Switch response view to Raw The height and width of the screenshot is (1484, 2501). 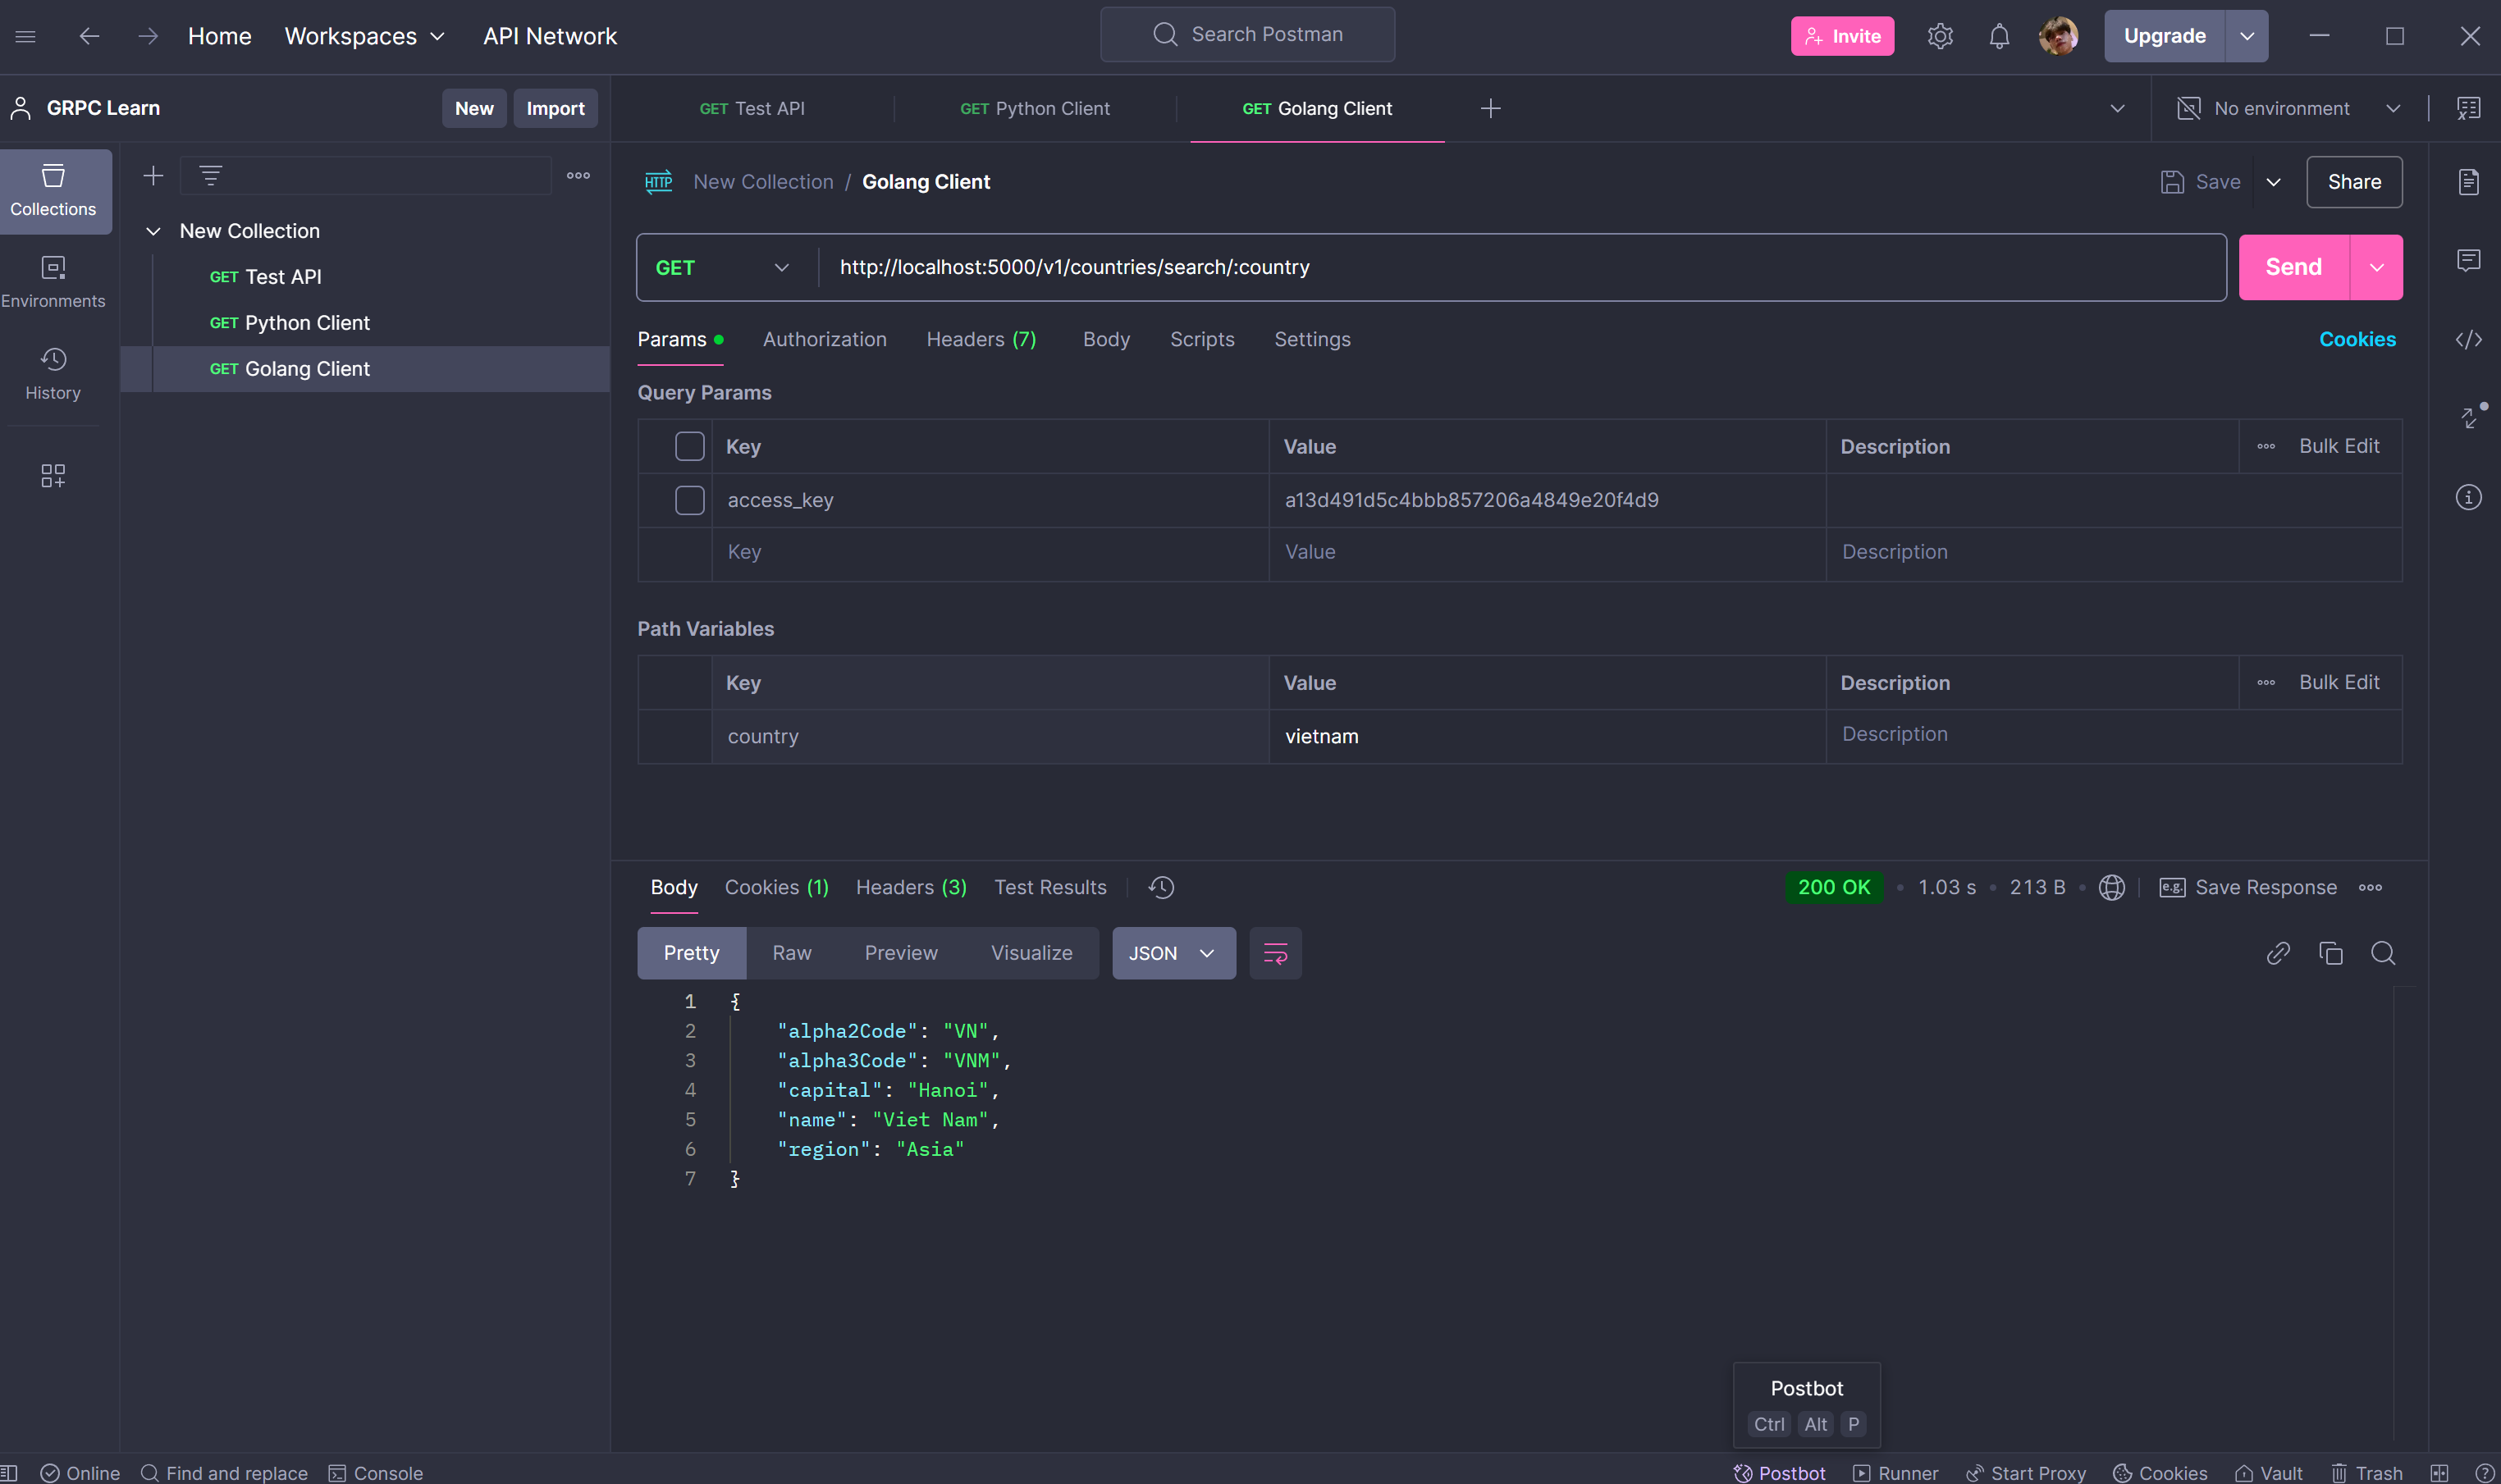[791, 953]
